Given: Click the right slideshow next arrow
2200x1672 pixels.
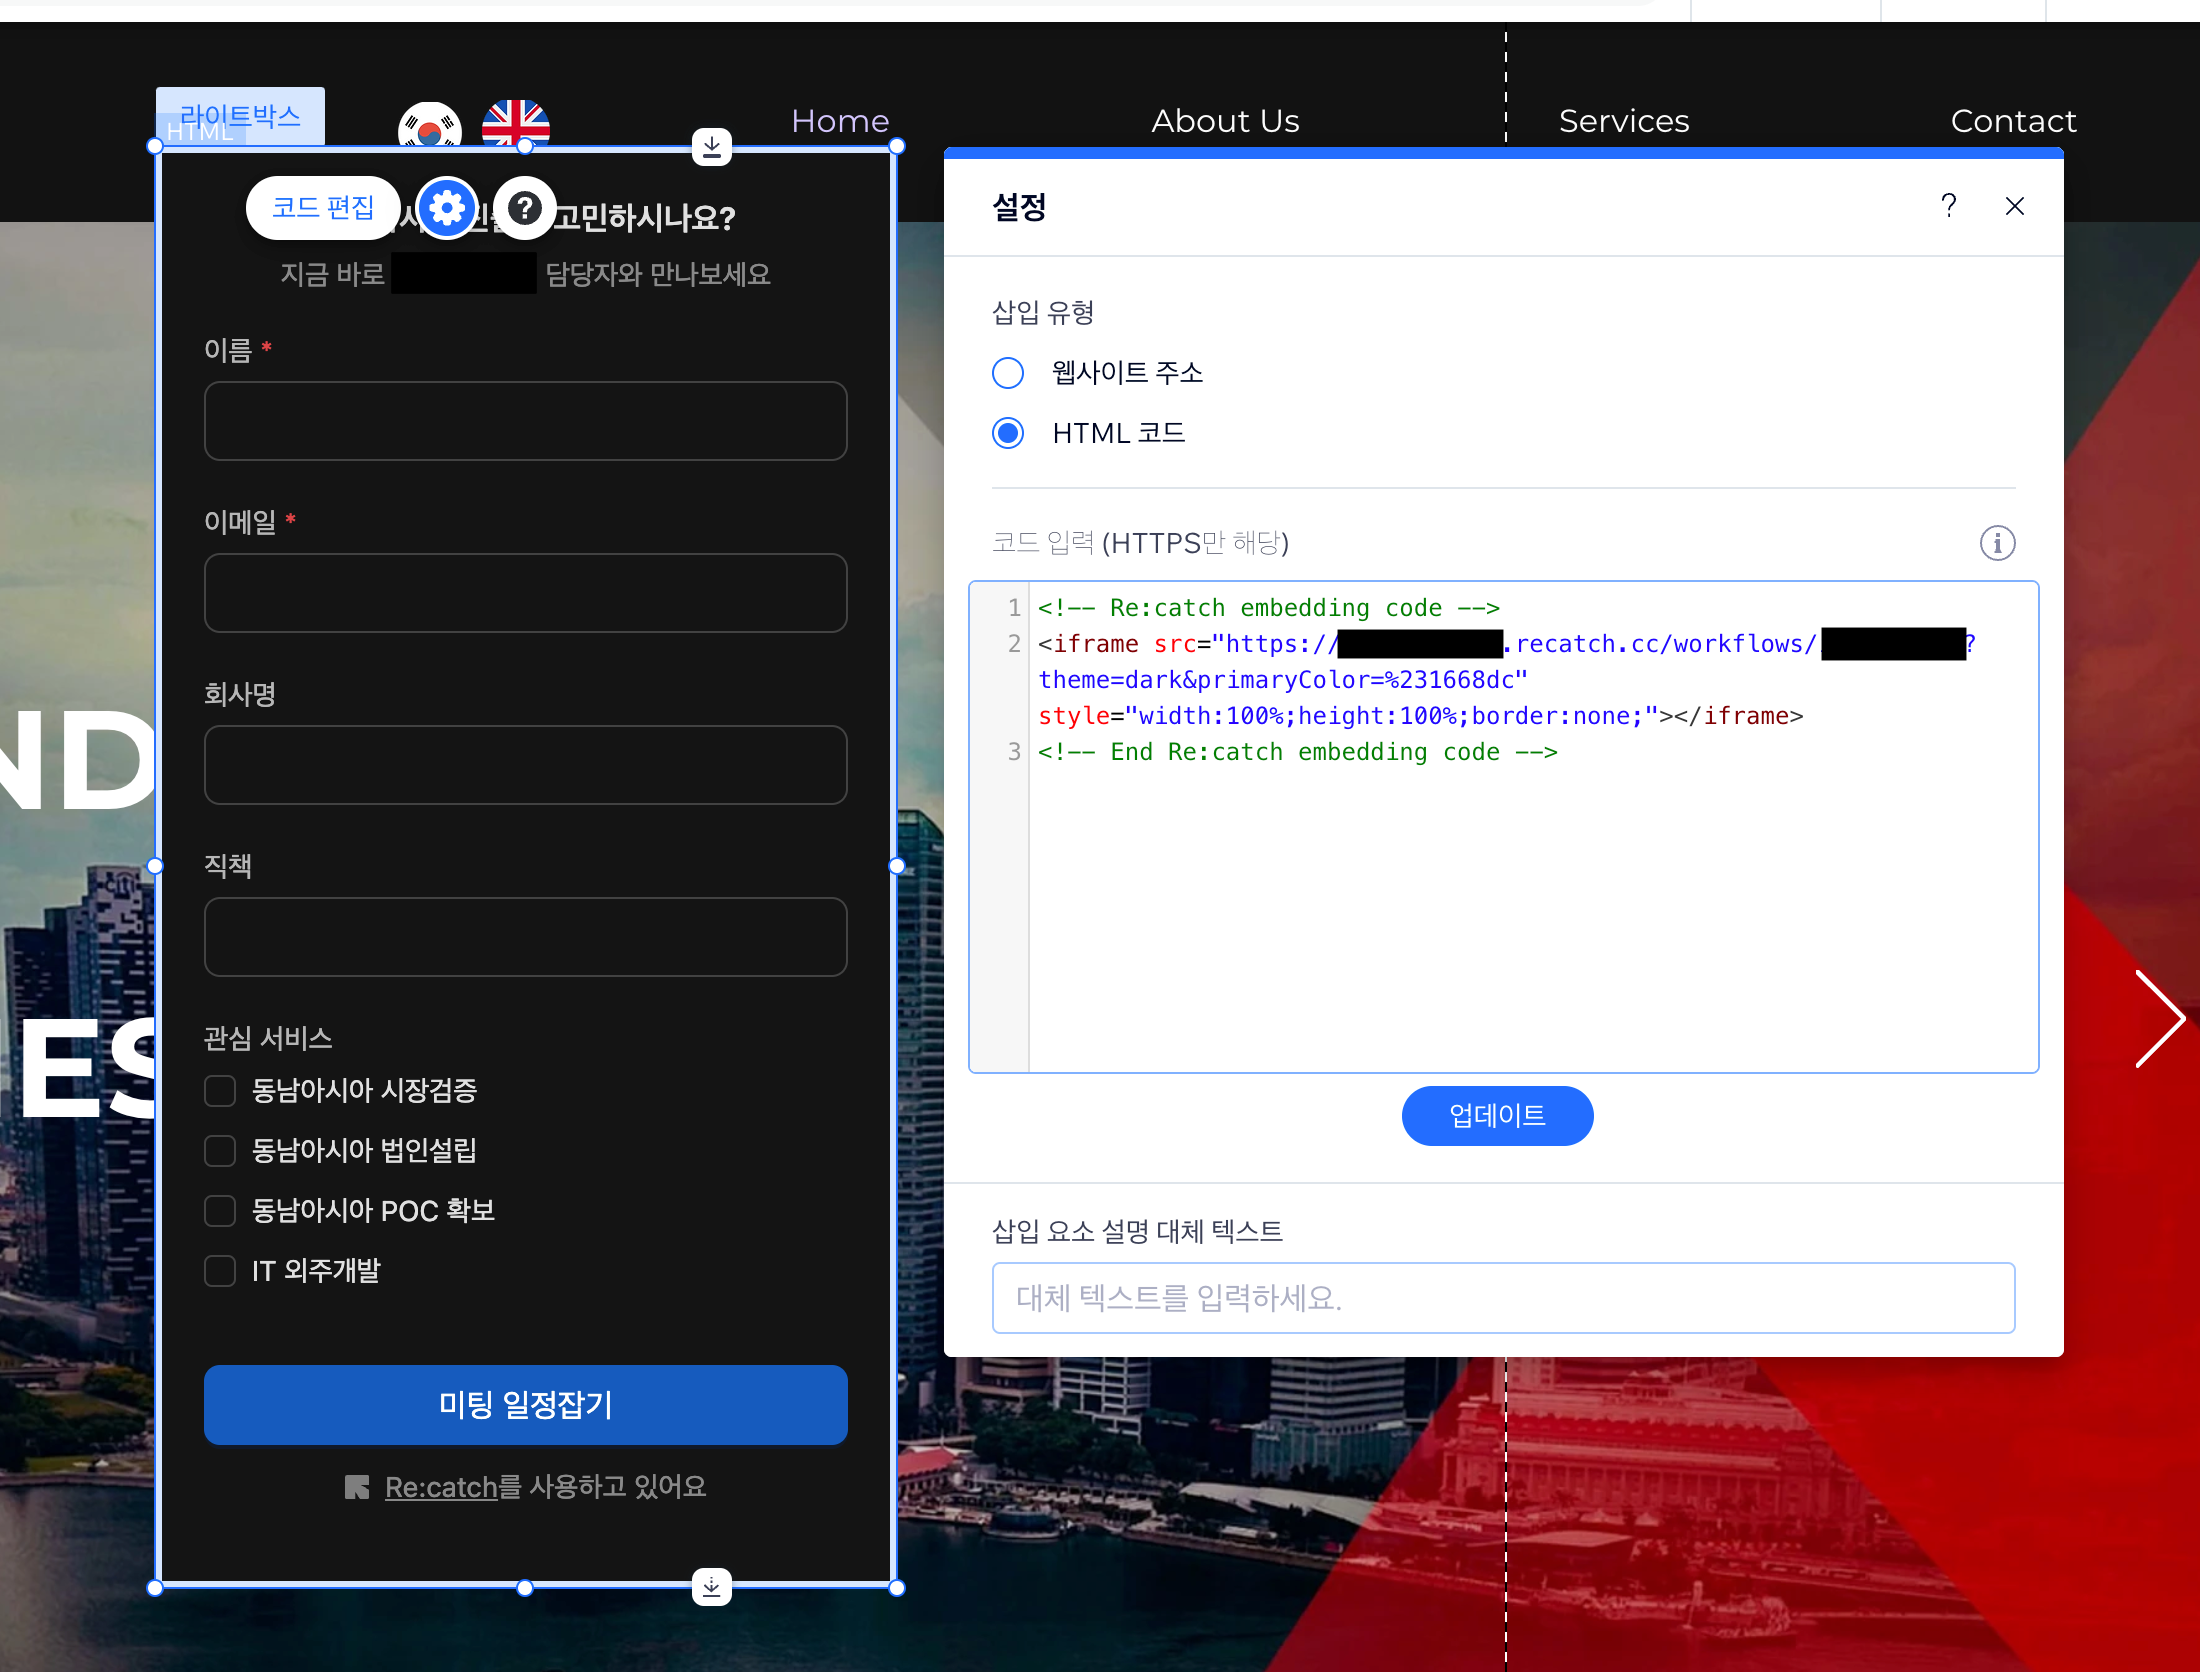Looking at the screenshot, I should click(x=2159, y=1019).
